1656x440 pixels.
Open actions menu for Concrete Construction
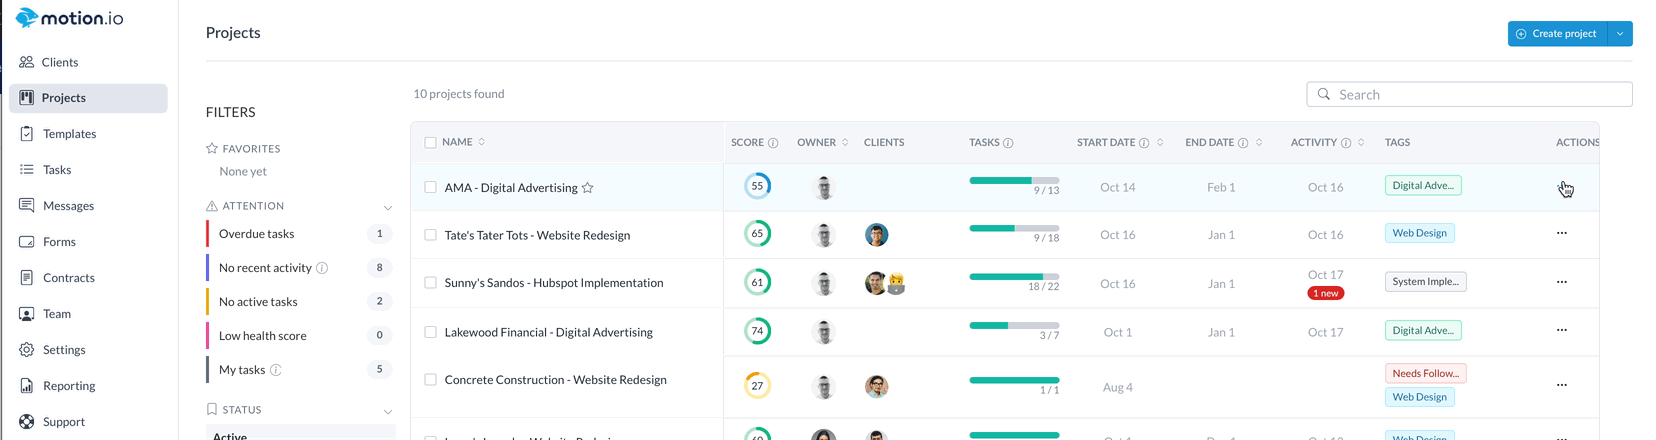point(1562,385)
